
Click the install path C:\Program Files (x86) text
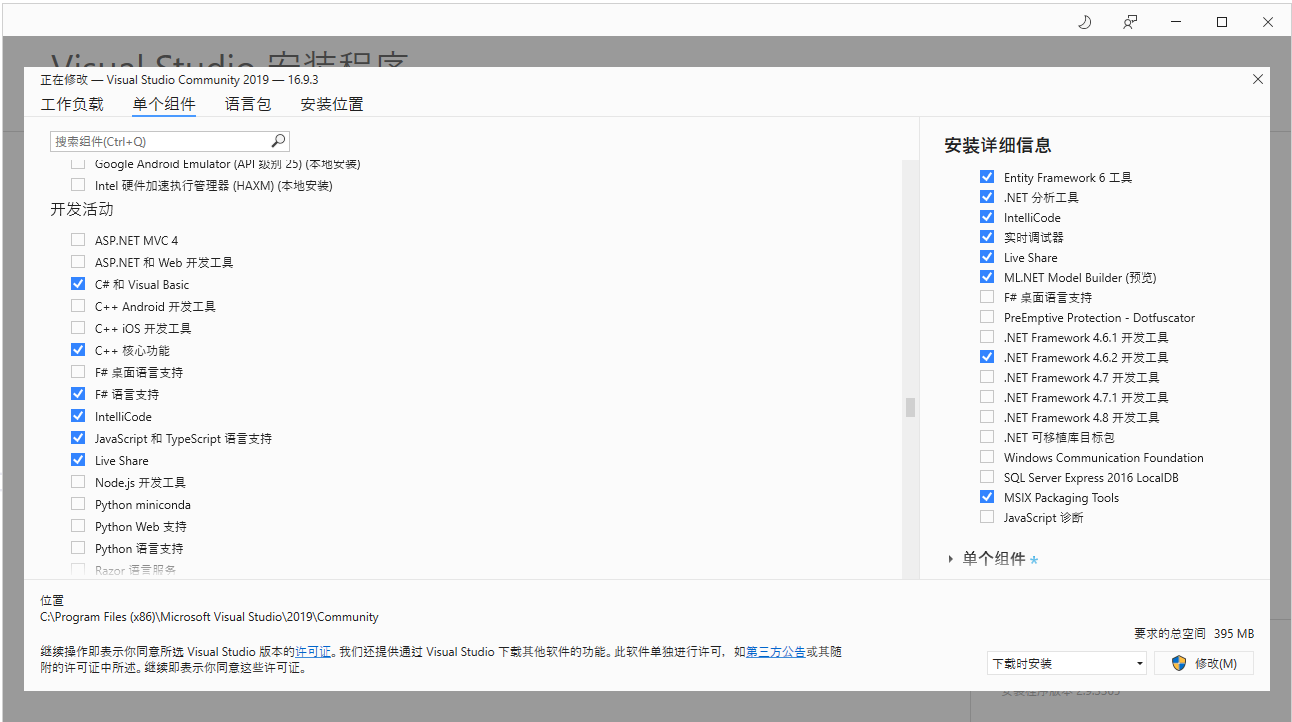[210, 617]
